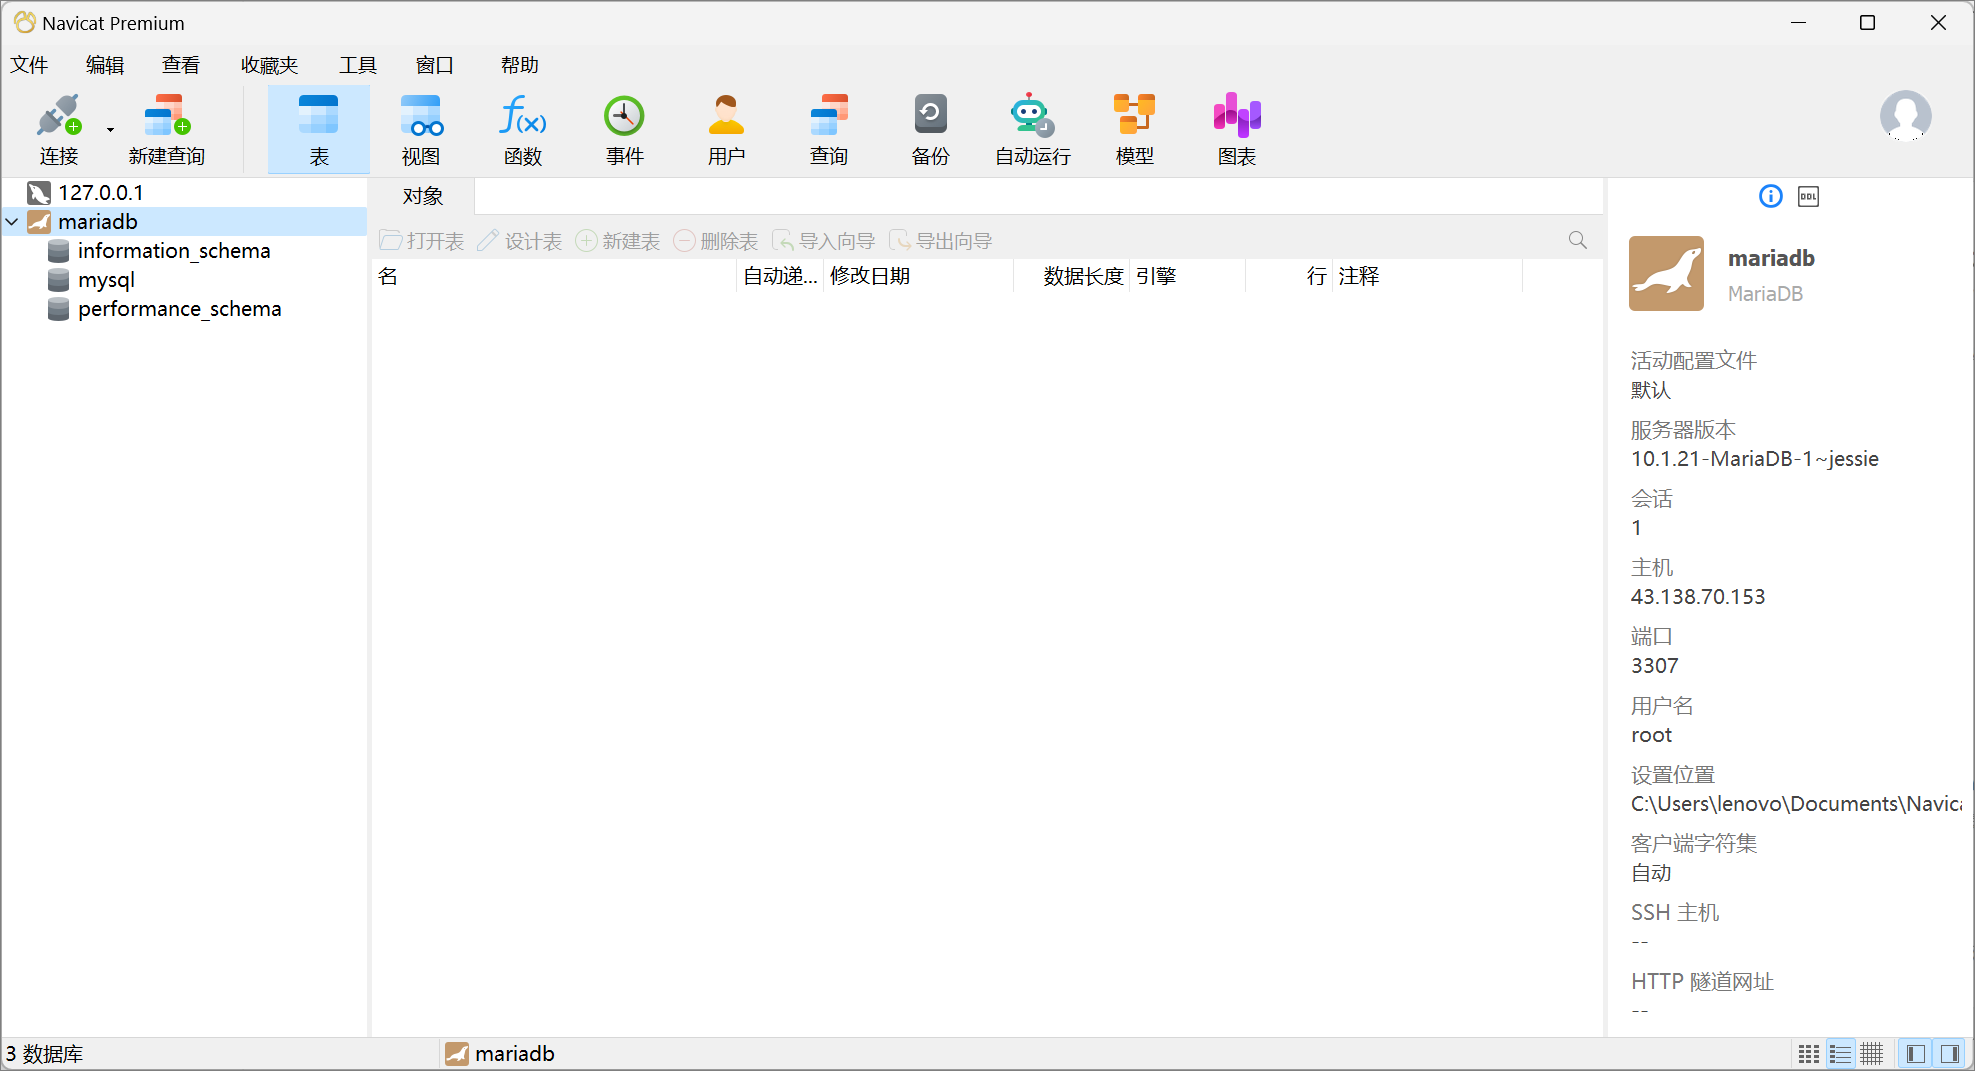Open the Edit (编辑) menu
Screen dimensions: 1975x1071
click(x=105, y=65)
